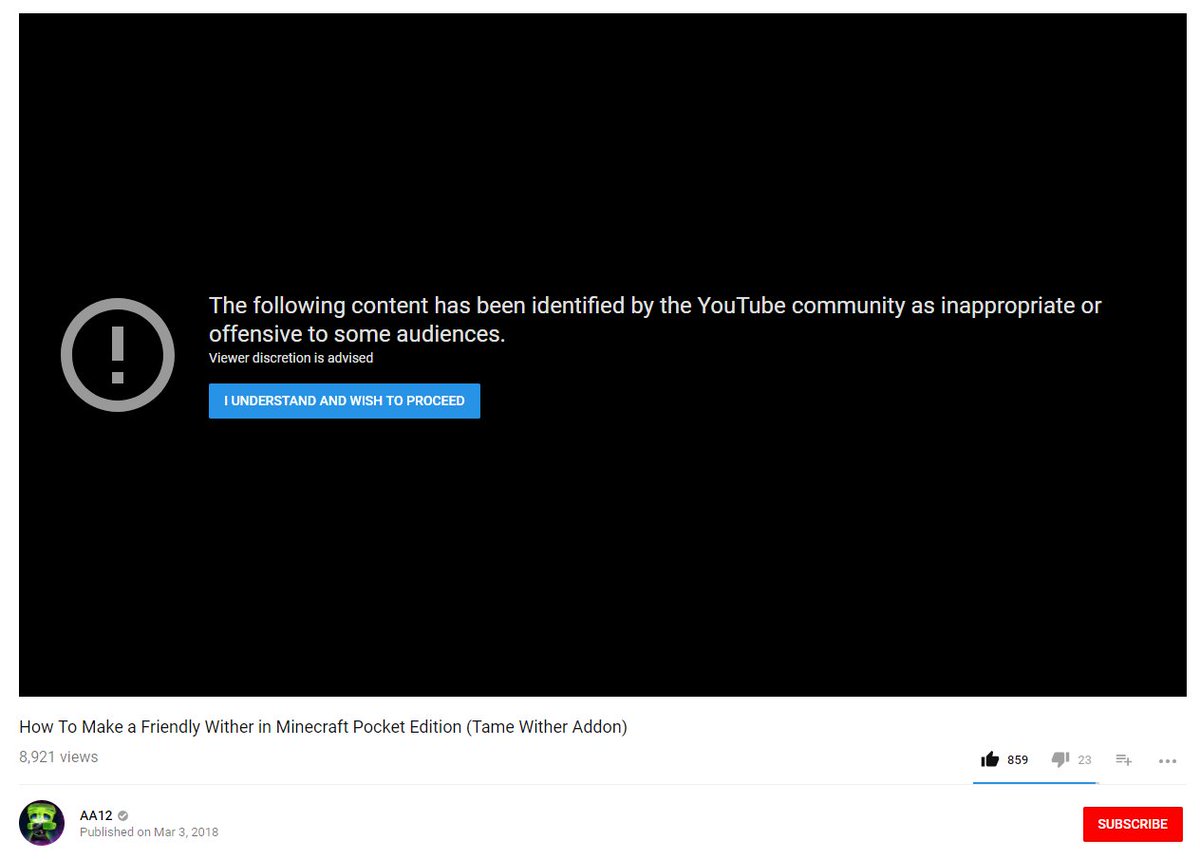Viewport: 1200px width, 859px height.
Task: Click the verified badge next to AA12
Action: click(x=123, y=816)
